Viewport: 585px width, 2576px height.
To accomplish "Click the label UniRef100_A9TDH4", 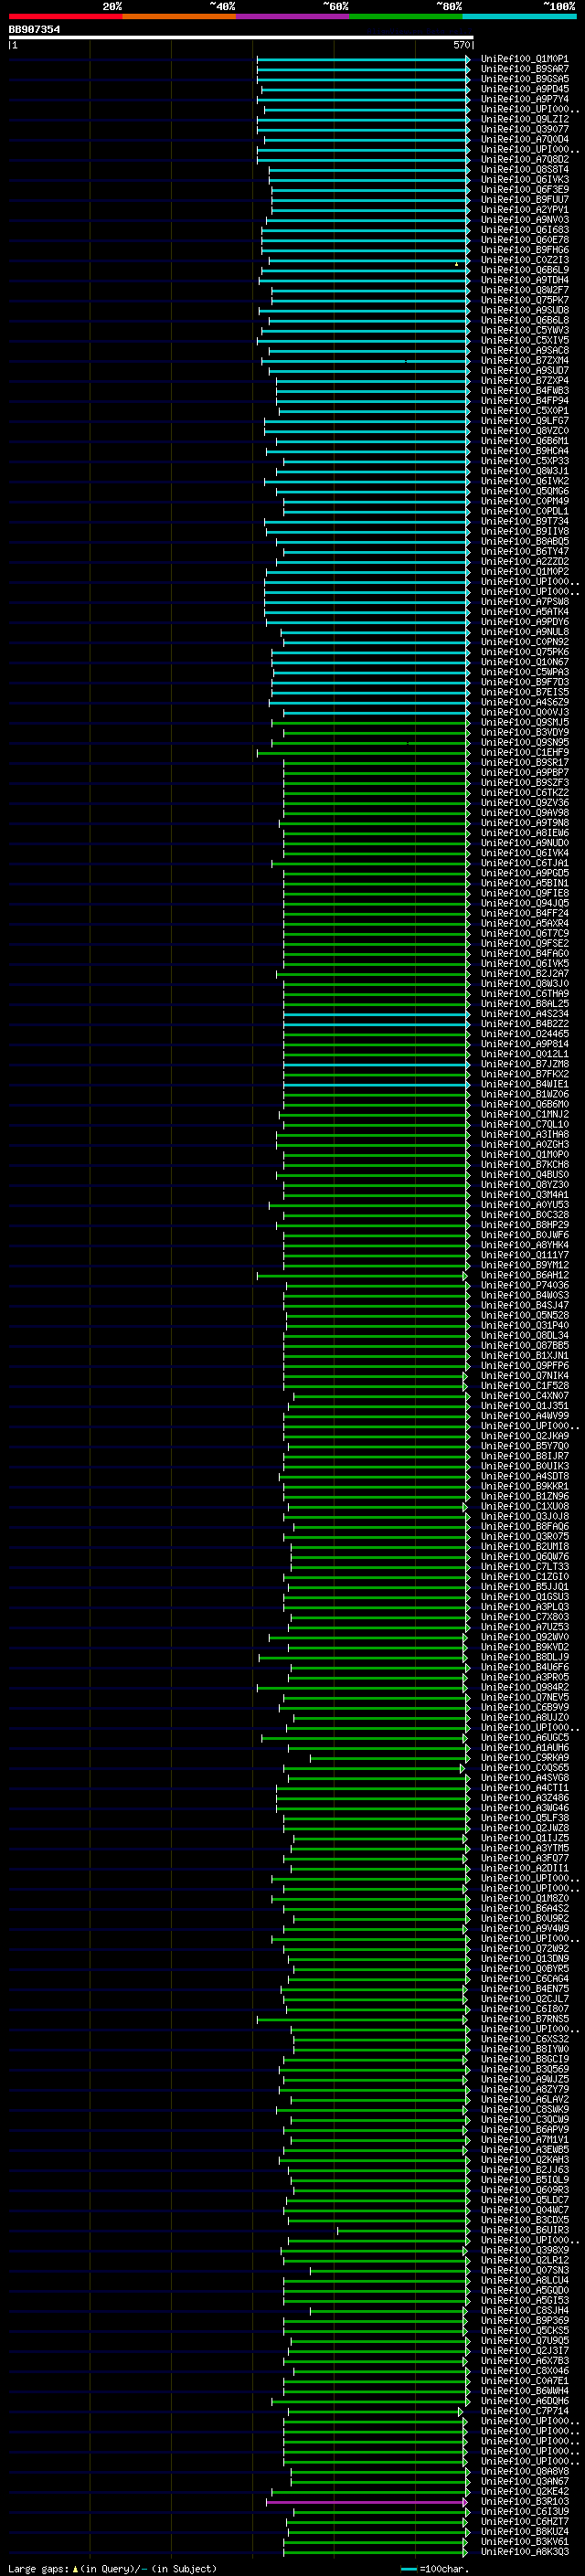I will pyautogui.click(x=524, y=280).
